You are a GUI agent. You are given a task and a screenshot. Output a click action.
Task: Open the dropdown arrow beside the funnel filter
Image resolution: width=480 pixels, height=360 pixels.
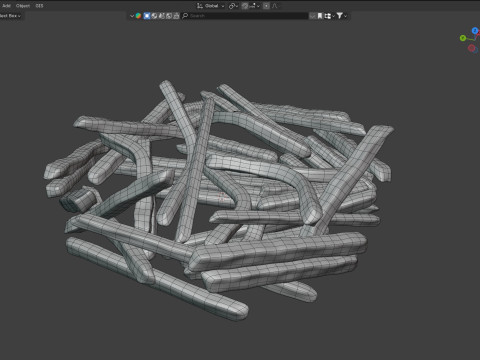[x=346, y=16]
